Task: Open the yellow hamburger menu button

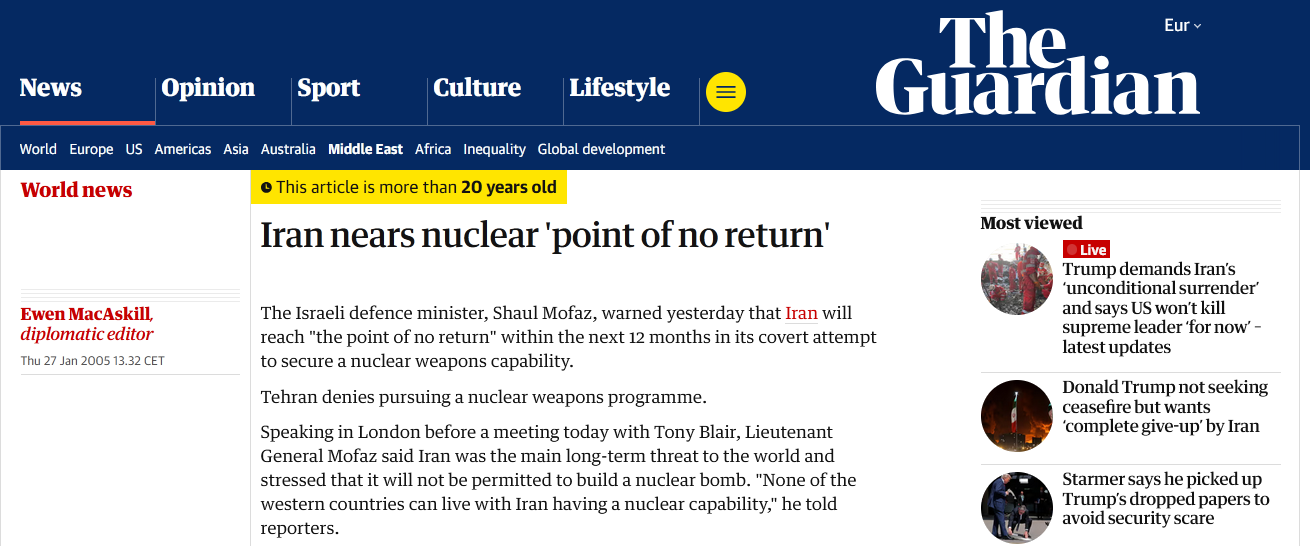Action: click(x=726, y=92)
